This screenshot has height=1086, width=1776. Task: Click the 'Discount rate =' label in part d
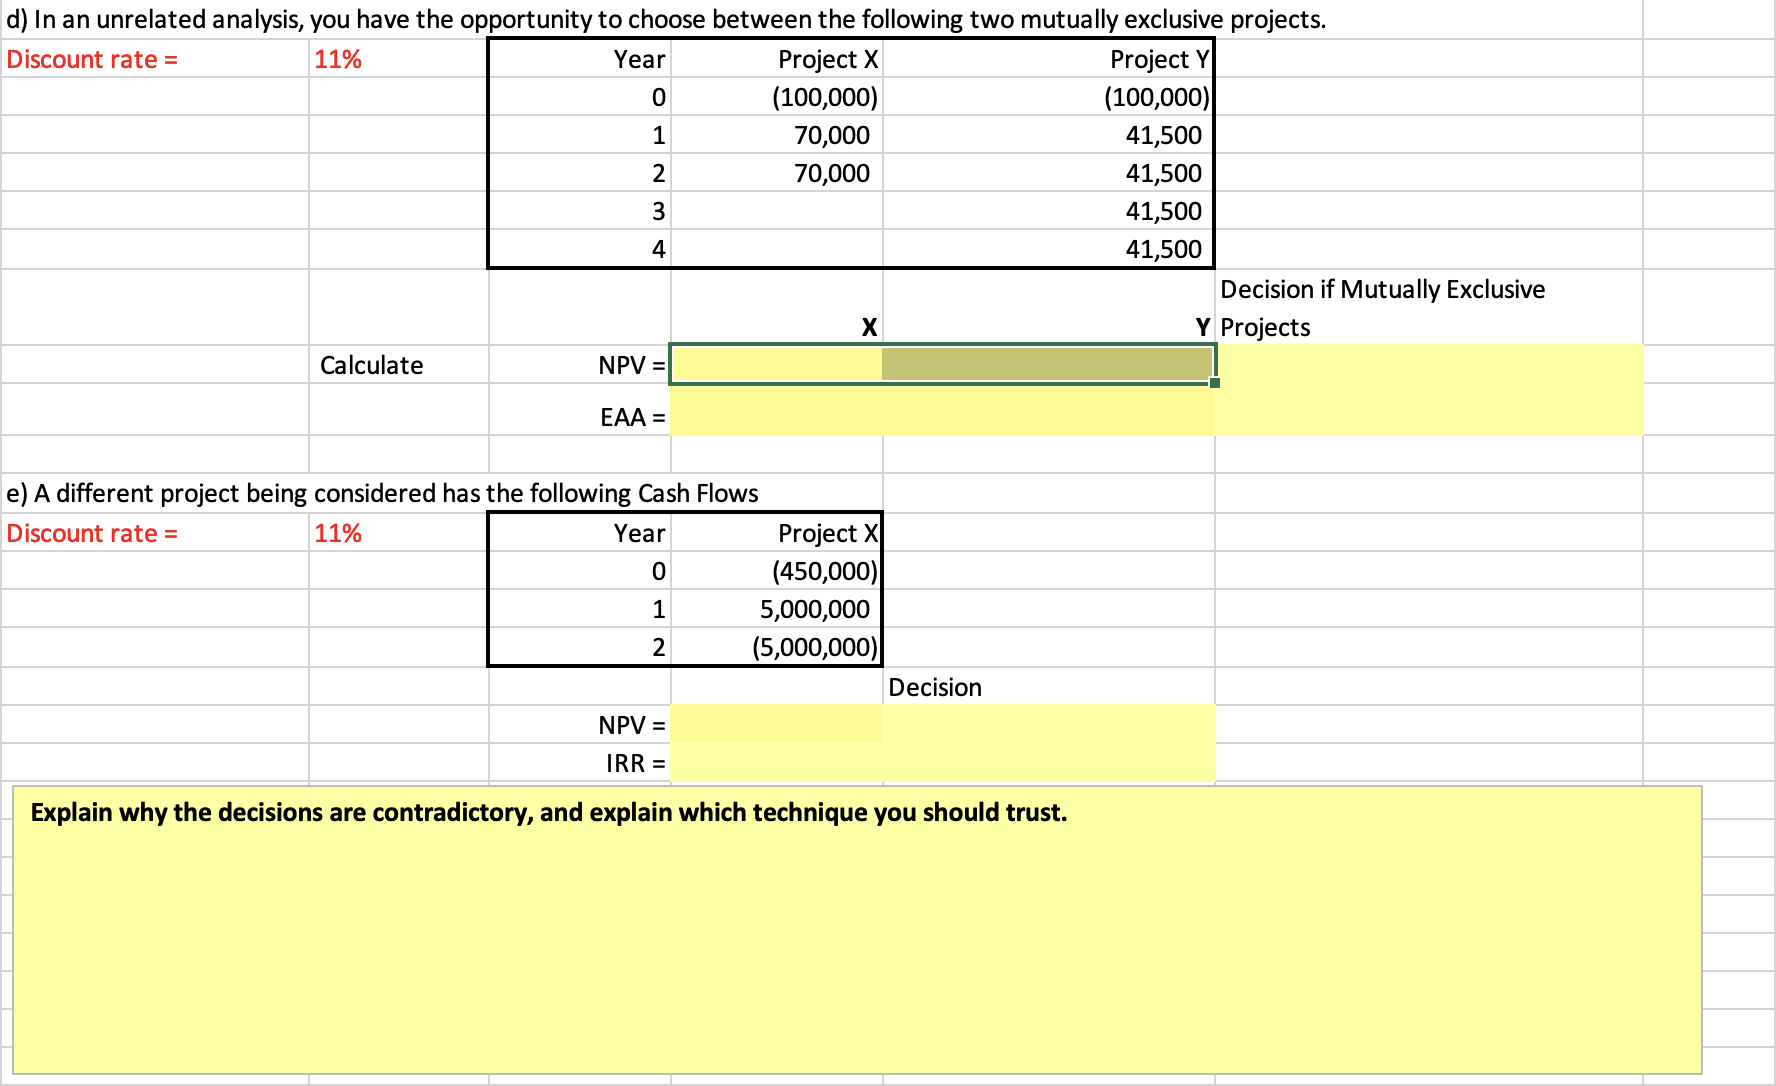(x=92, y=59)
